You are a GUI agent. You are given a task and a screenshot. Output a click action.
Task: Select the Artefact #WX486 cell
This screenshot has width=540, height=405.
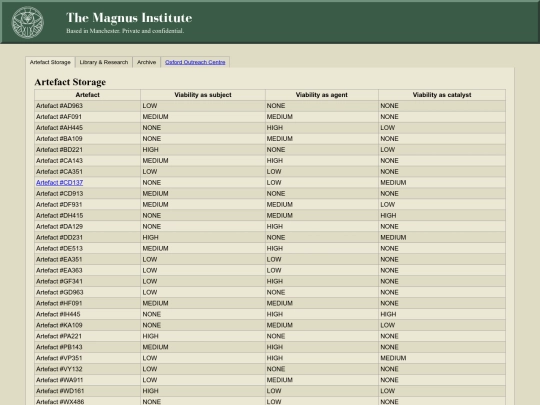coord(87,402)
